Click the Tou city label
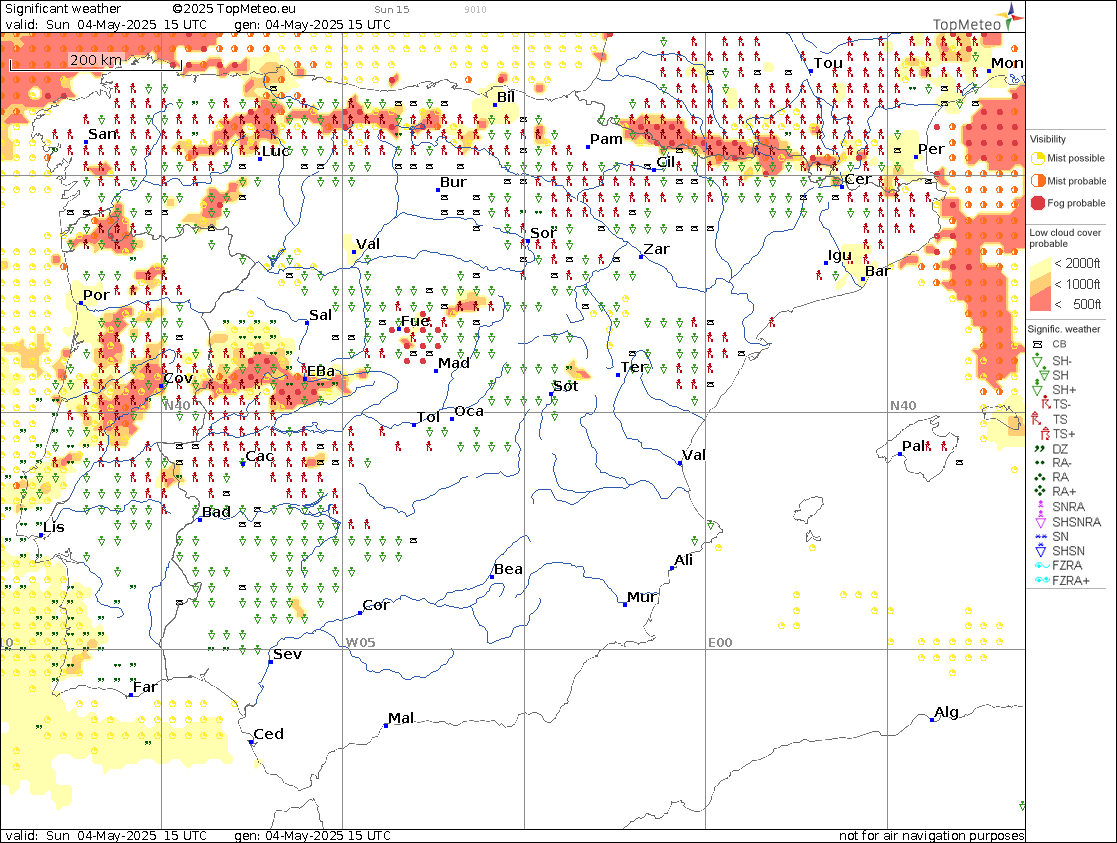Viewport: 1117px width, 843px height. [x=828, y=63]
